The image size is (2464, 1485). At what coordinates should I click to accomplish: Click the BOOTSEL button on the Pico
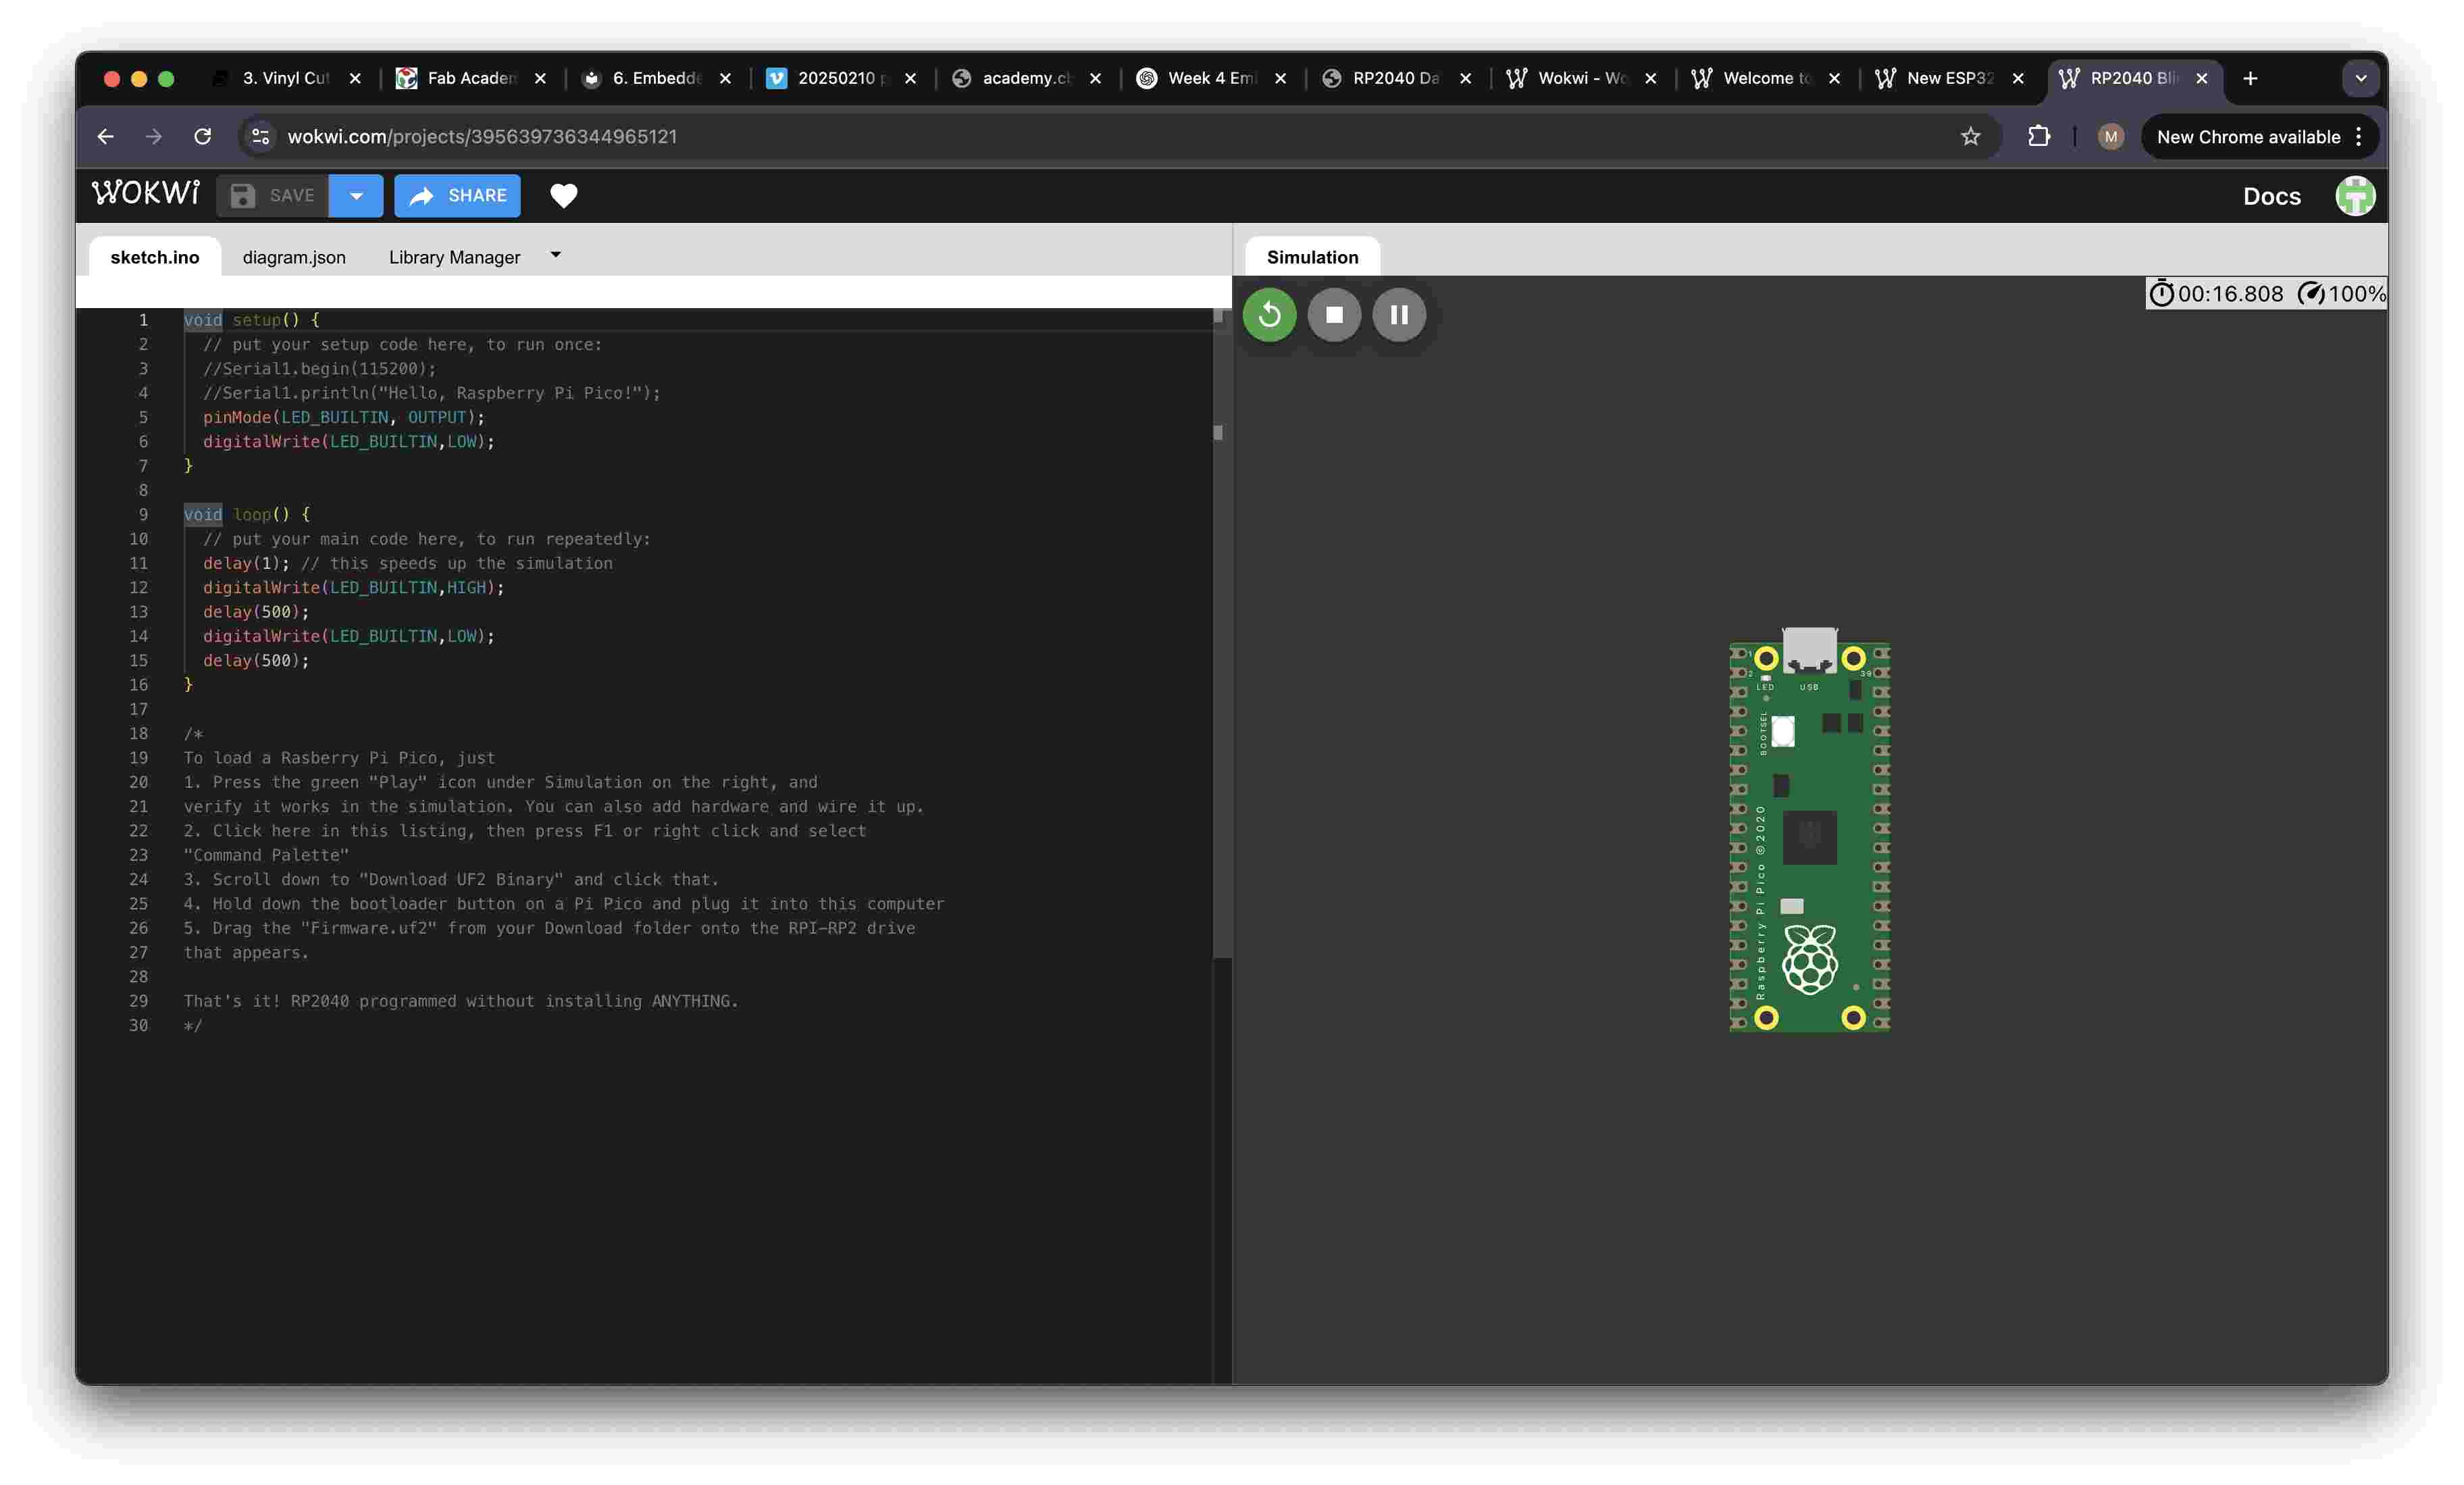[1783, 731]
